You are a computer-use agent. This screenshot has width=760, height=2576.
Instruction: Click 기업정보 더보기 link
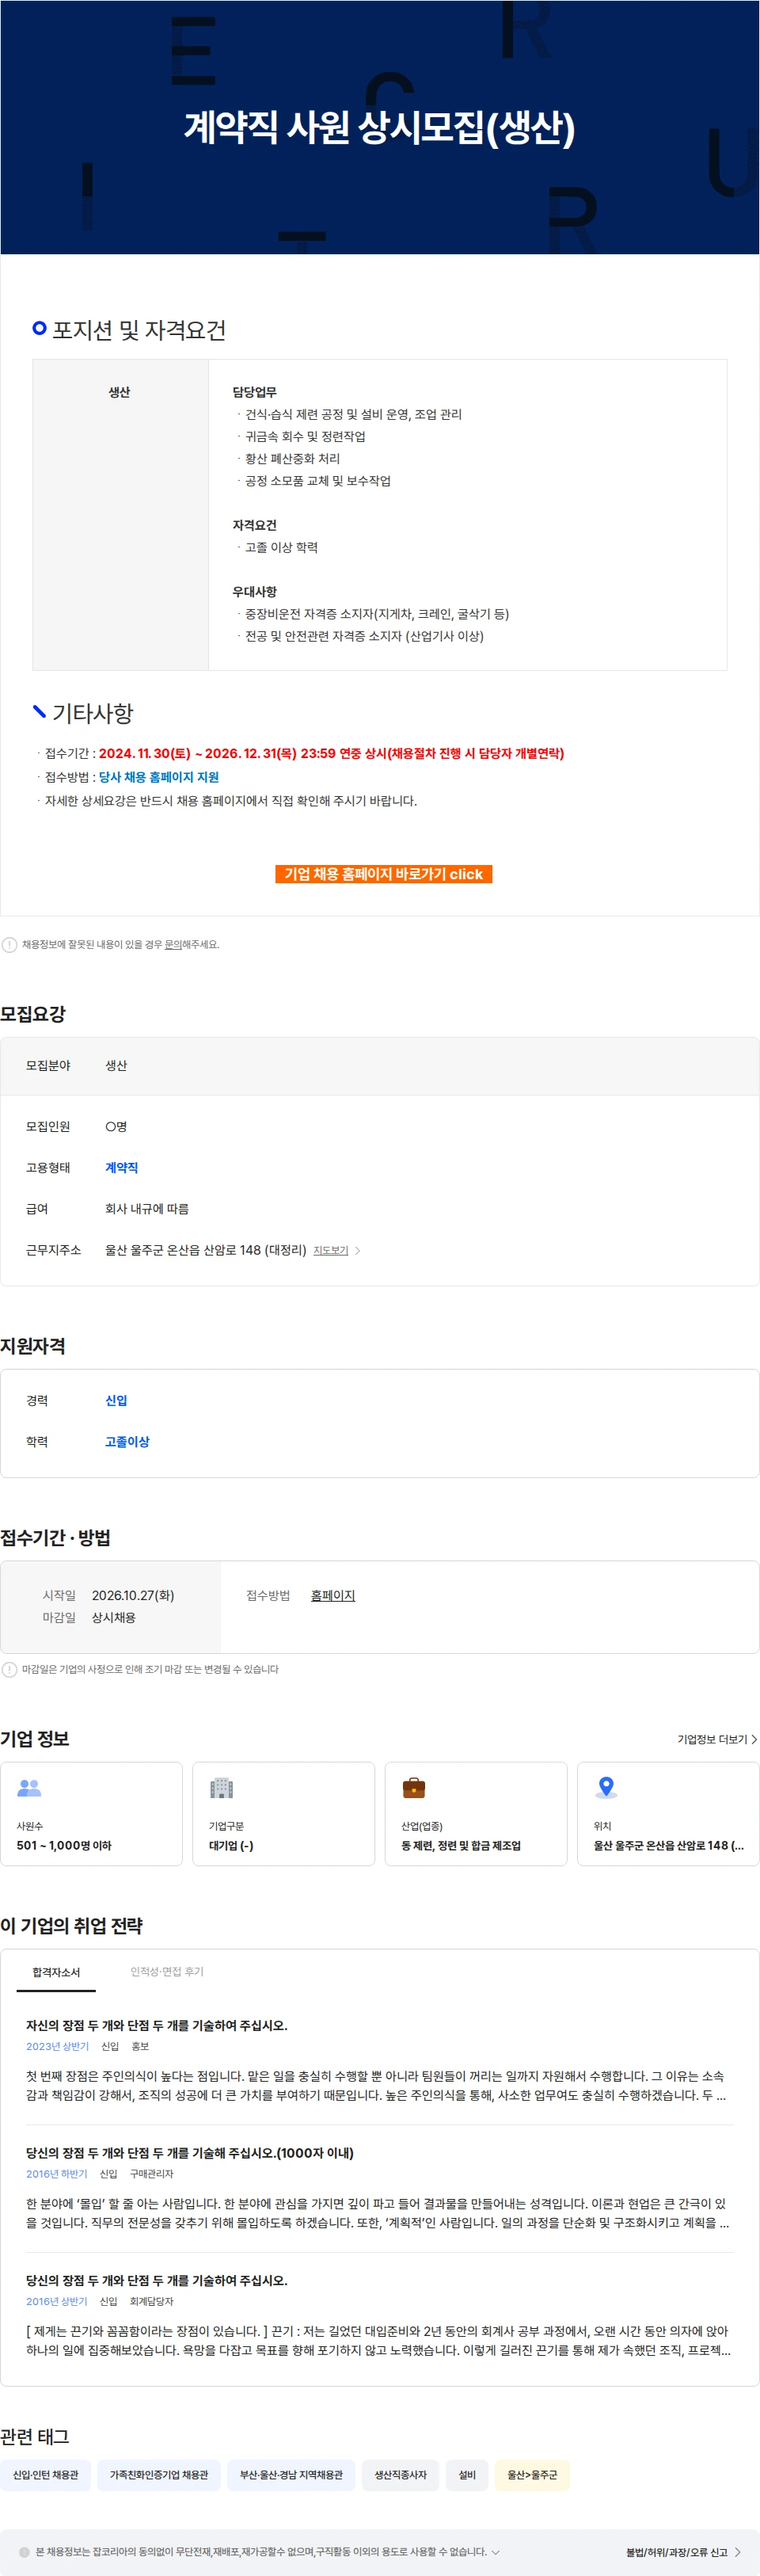point(711,1739)
